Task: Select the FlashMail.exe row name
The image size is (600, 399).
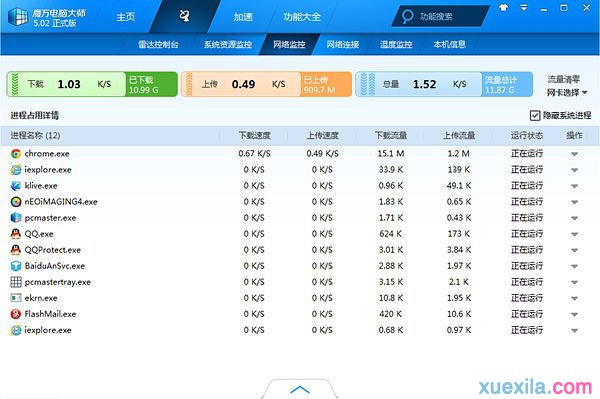Action: pos(50,314)
